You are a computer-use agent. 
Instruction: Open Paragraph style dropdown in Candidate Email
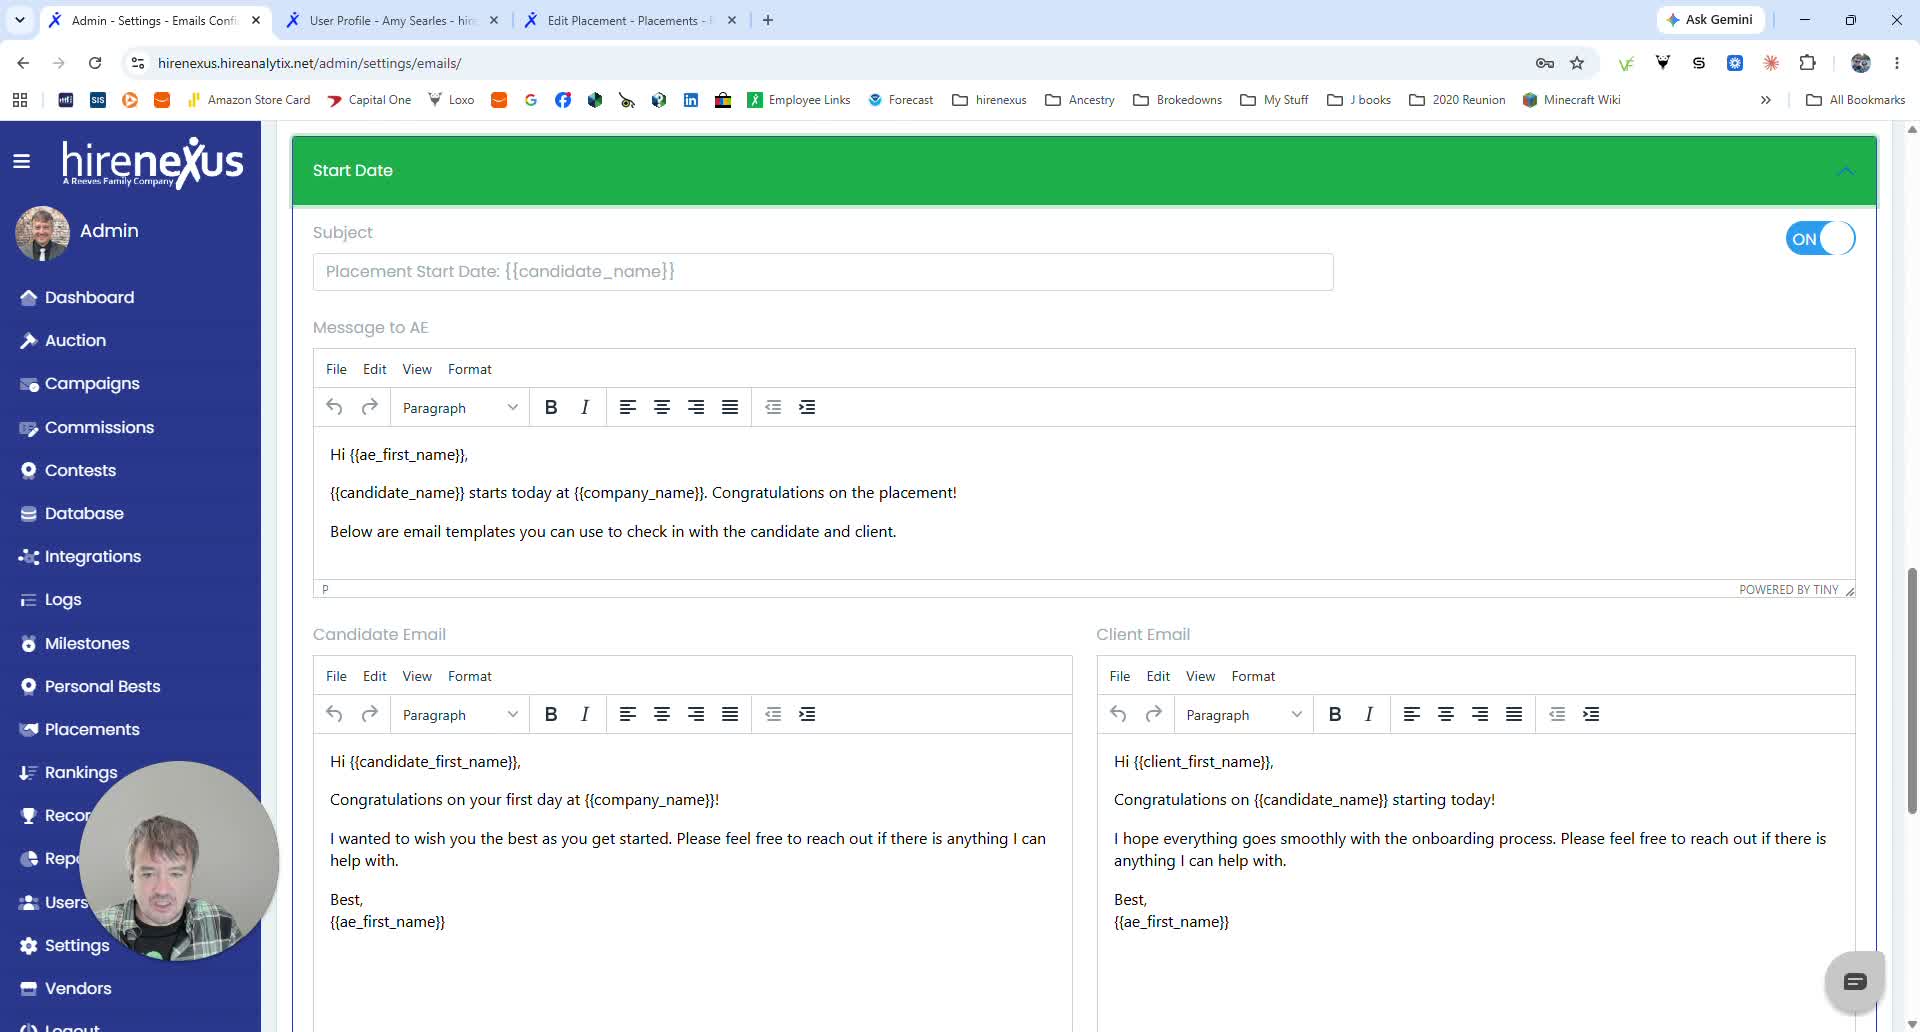(x=460, y=715)
